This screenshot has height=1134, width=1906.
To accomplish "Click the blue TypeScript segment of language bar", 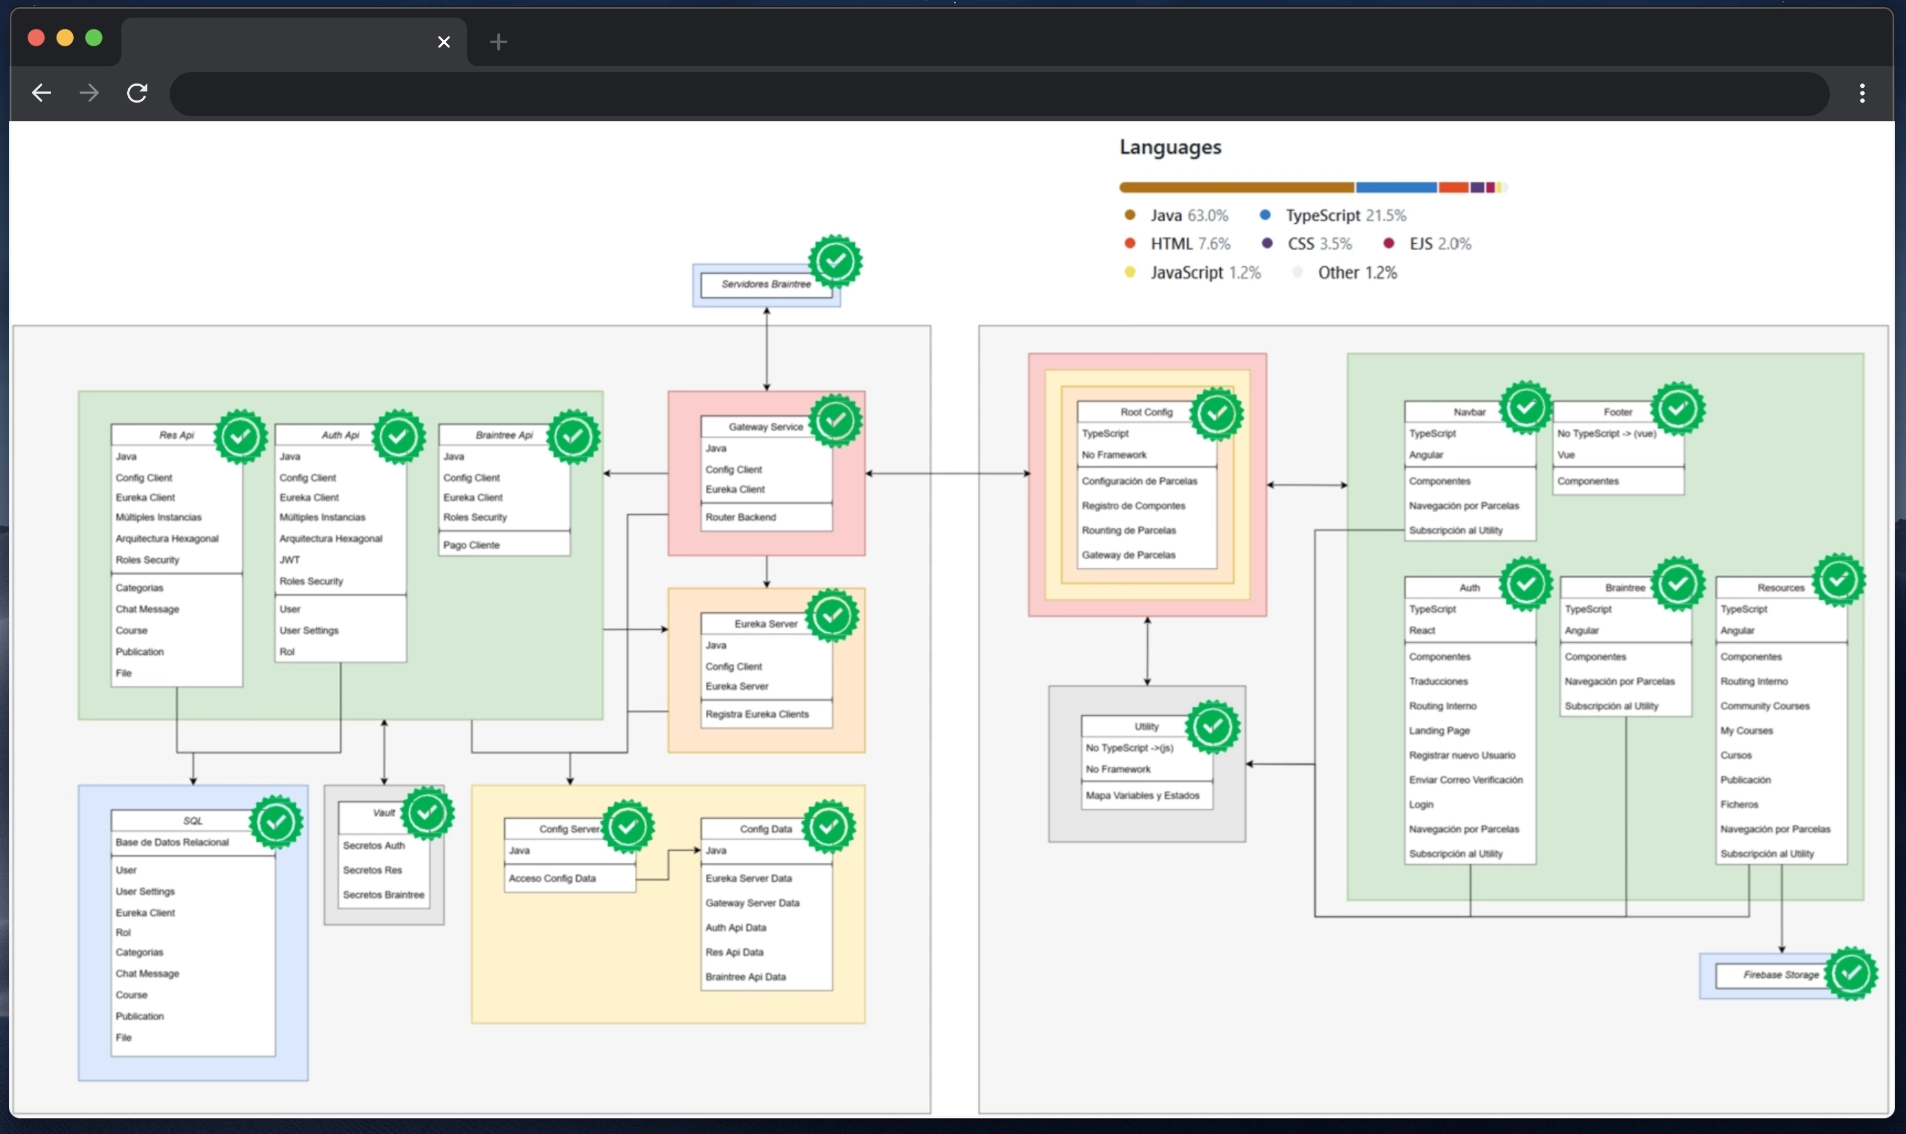I will [x=1396, y=187].
